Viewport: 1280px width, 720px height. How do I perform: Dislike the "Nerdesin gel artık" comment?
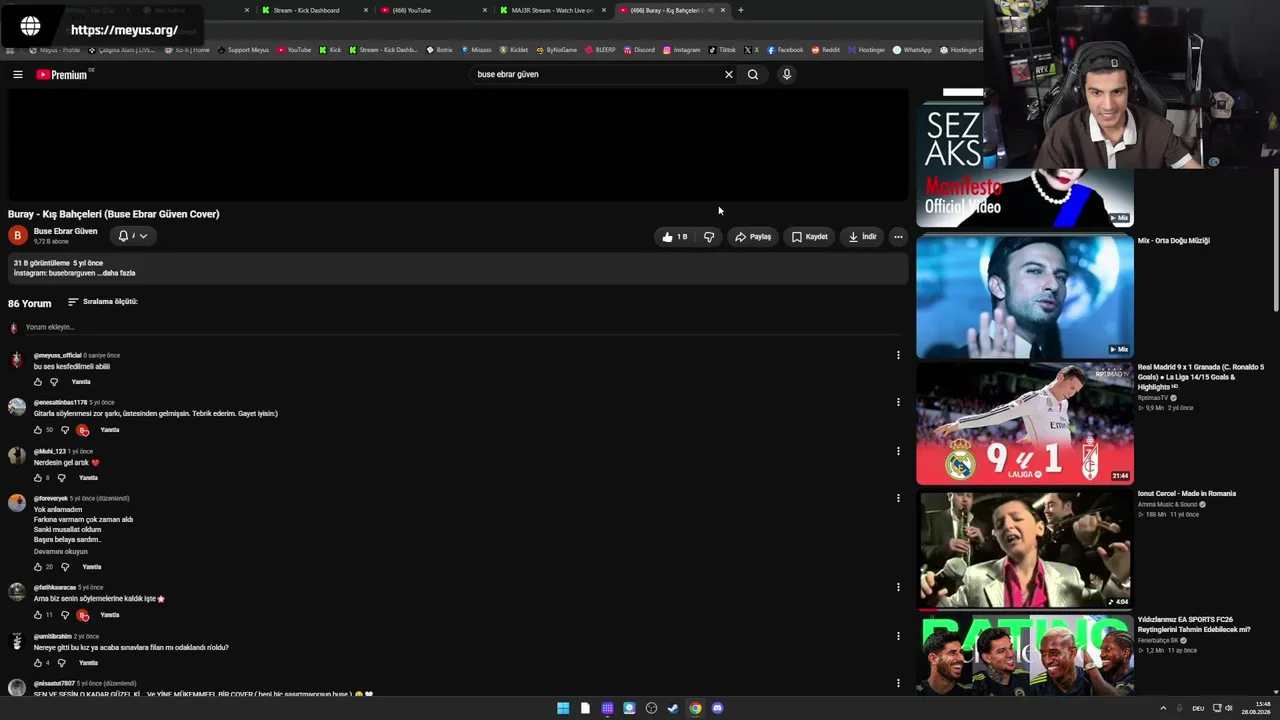(x=61, y=478)
